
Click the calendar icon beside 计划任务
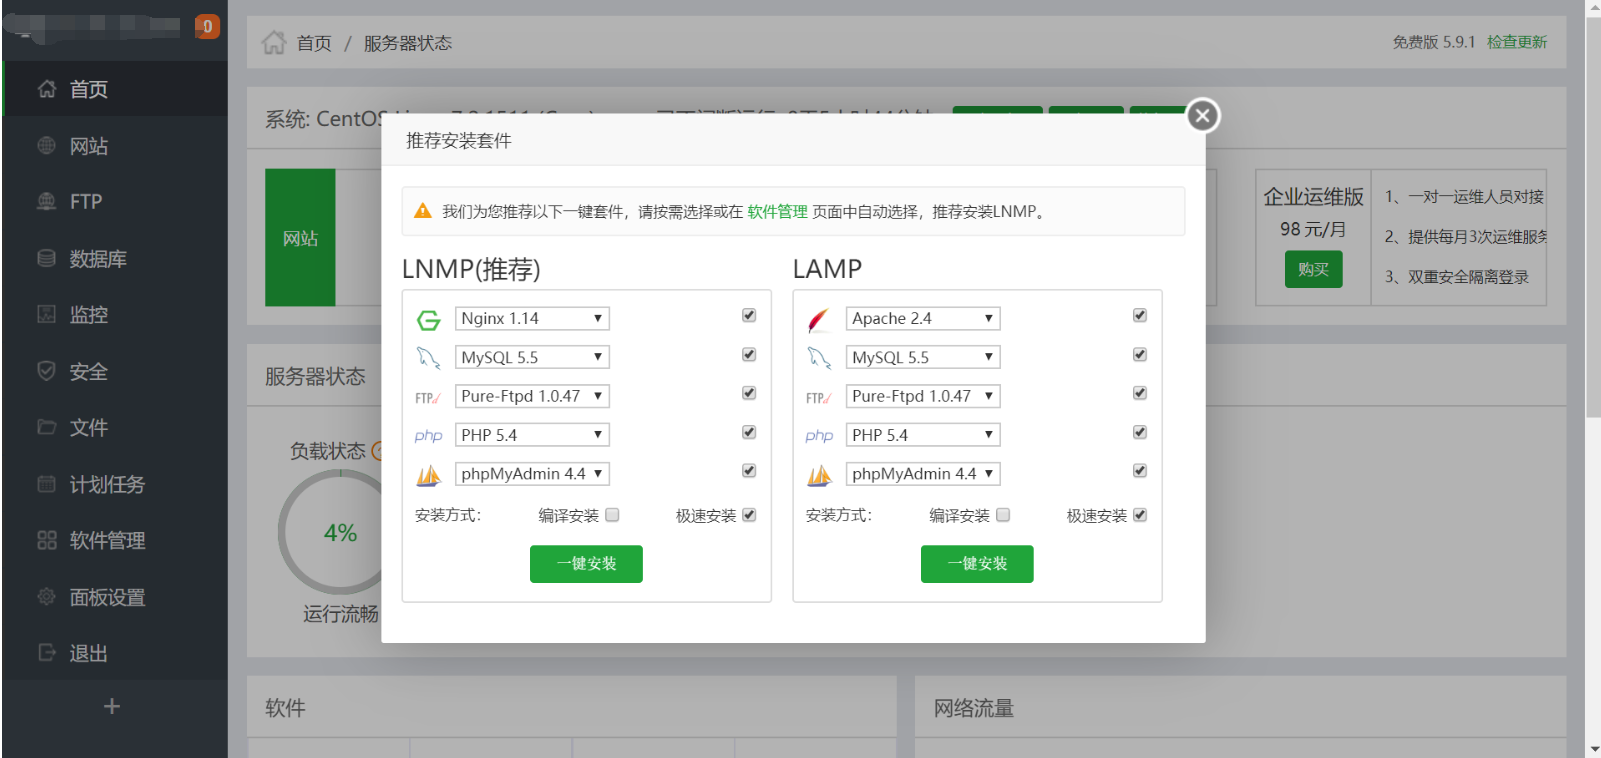46,484
